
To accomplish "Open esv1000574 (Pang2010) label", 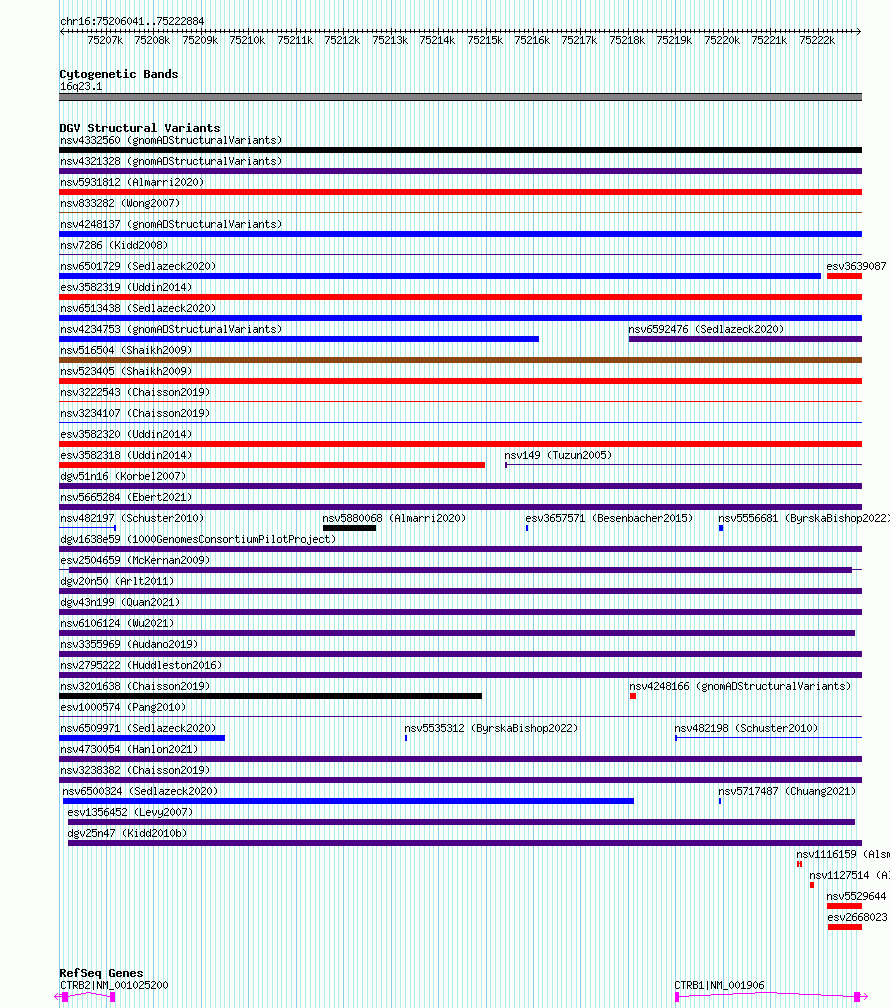I will coord(123,707).
